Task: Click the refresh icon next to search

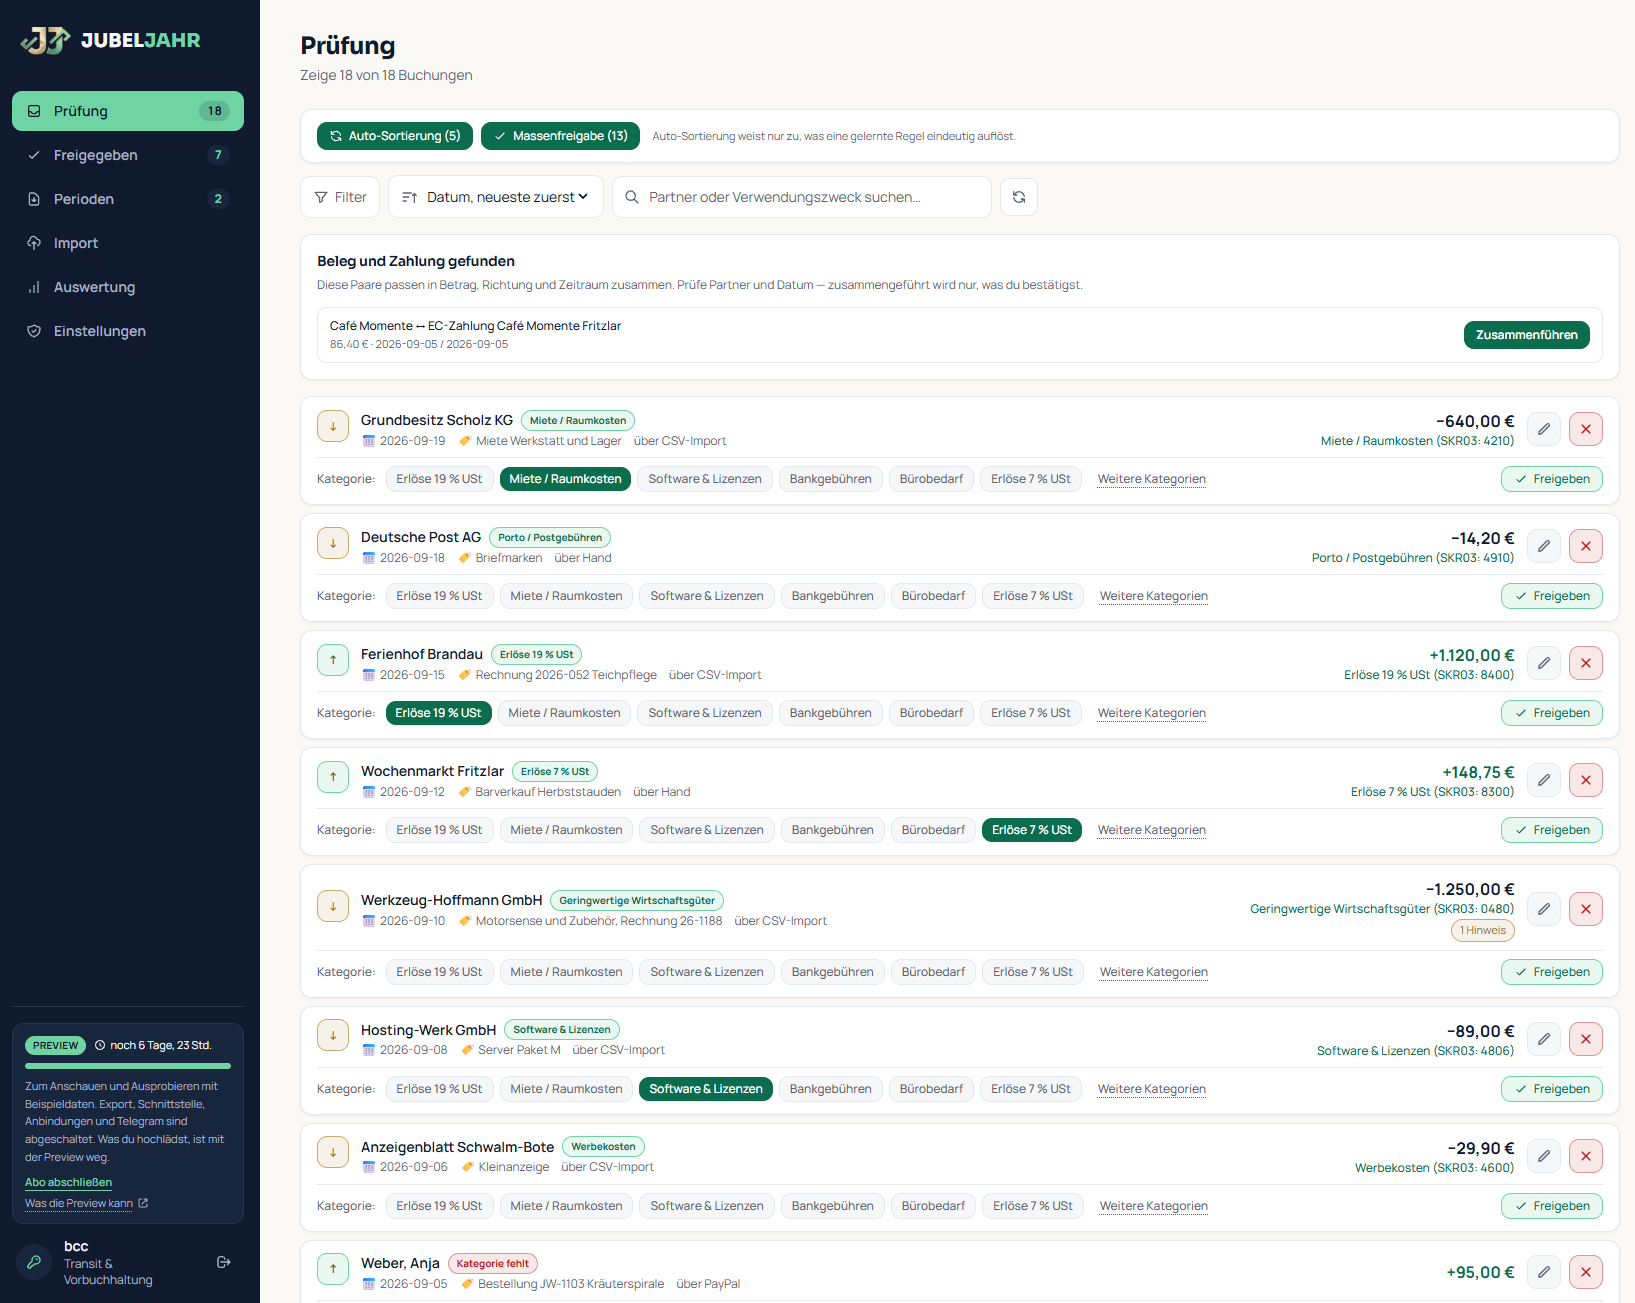Action: click(1018, 197)
